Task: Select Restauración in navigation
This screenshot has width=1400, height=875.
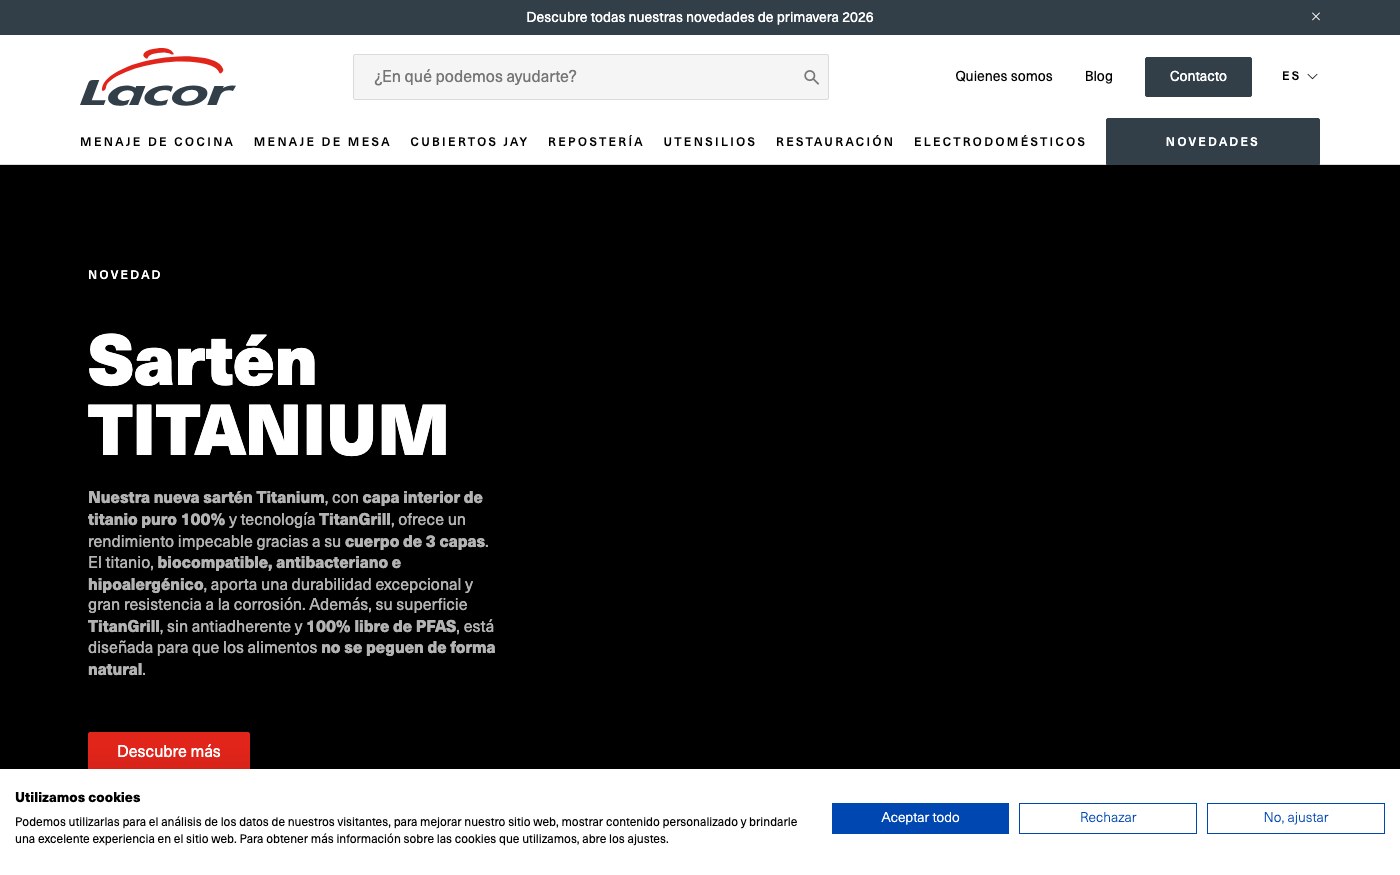Action: (835, 142)
